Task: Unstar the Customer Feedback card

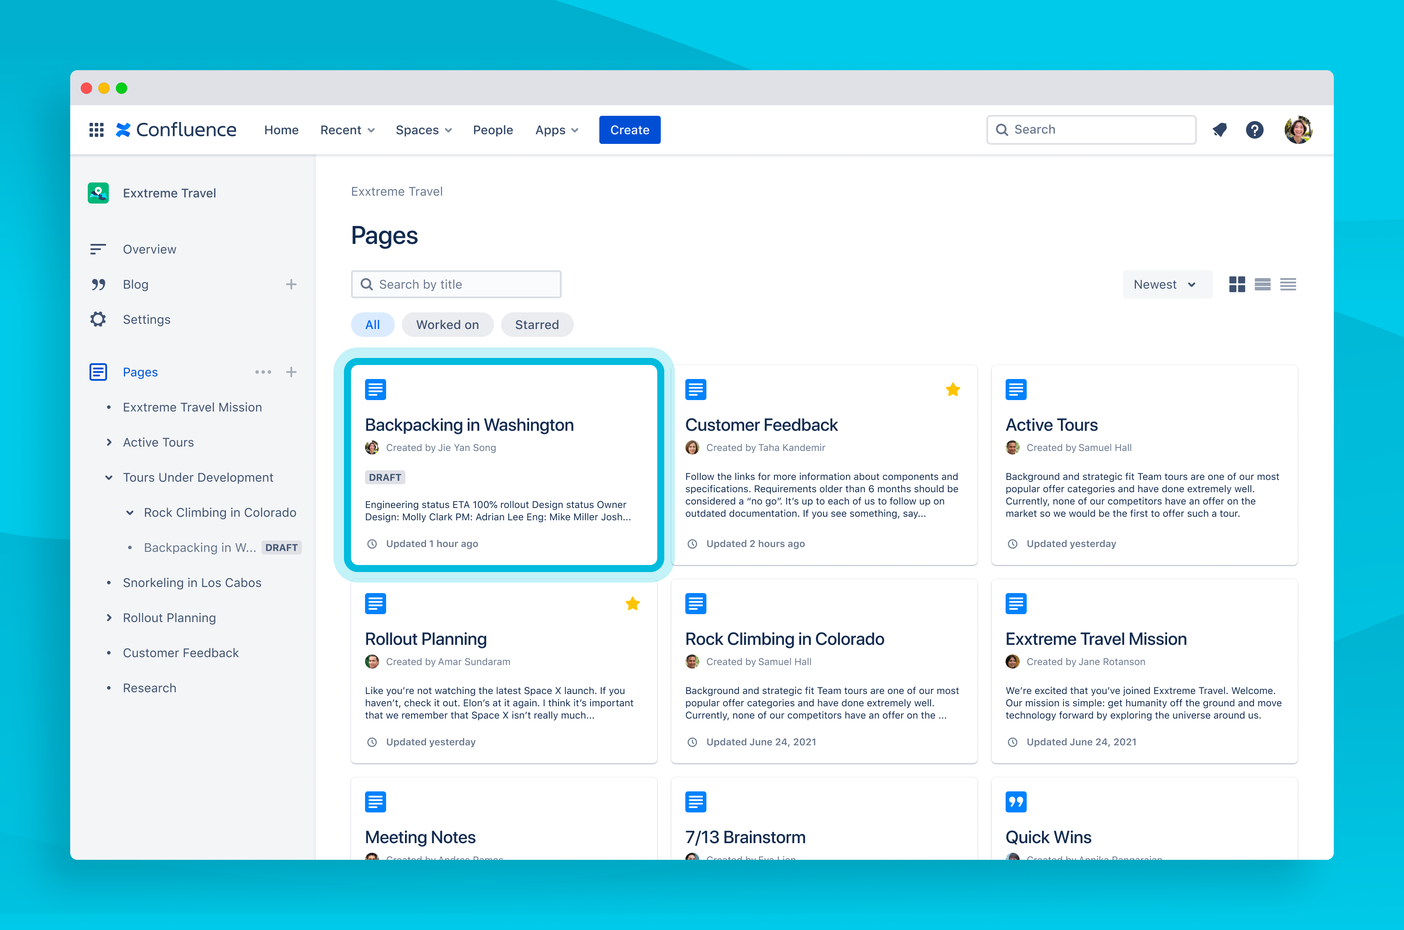Action: pyautogui.click(x=953, y=390)
